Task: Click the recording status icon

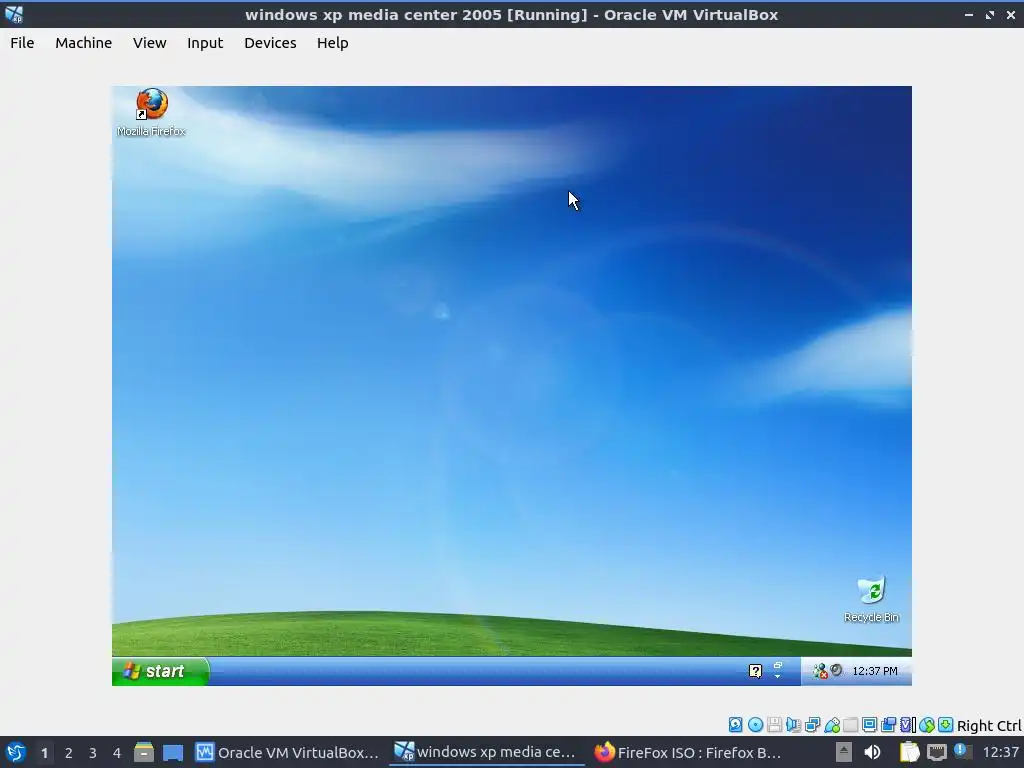Action: tap(888, 725)
